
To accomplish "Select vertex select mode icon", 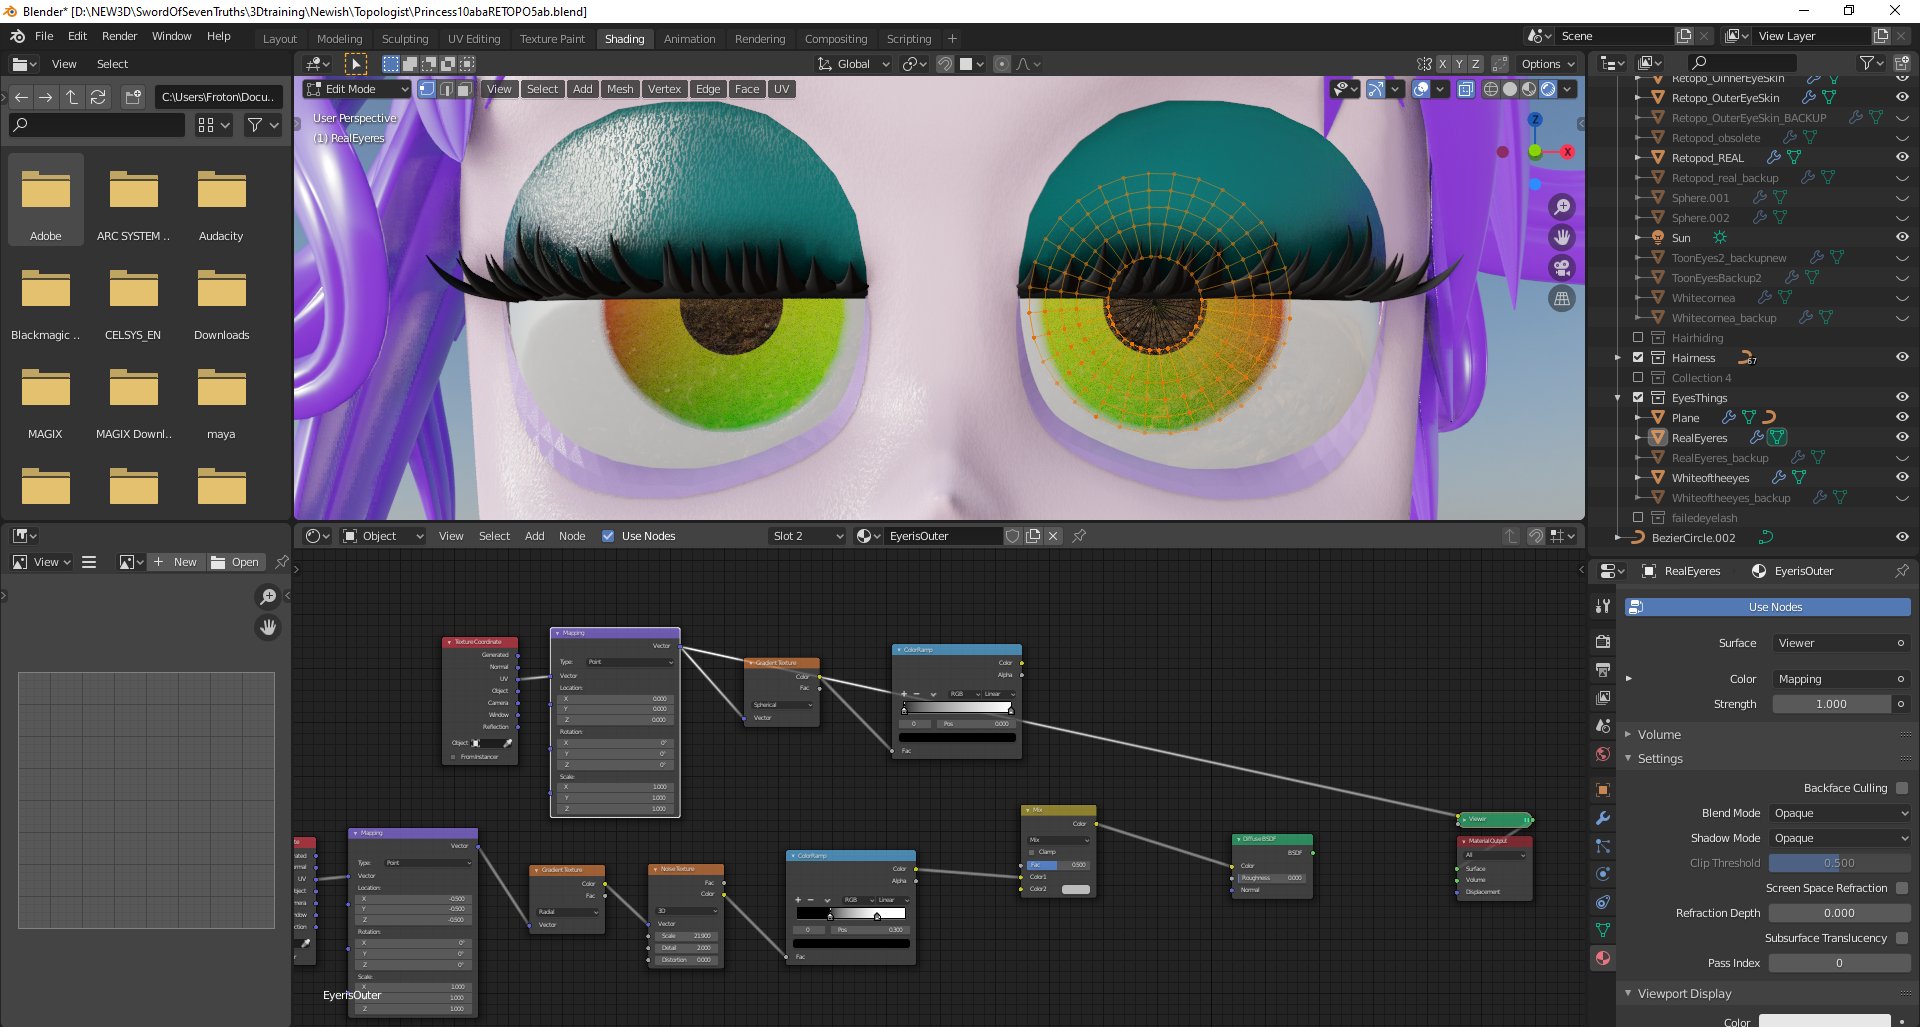I will (427, 89).
